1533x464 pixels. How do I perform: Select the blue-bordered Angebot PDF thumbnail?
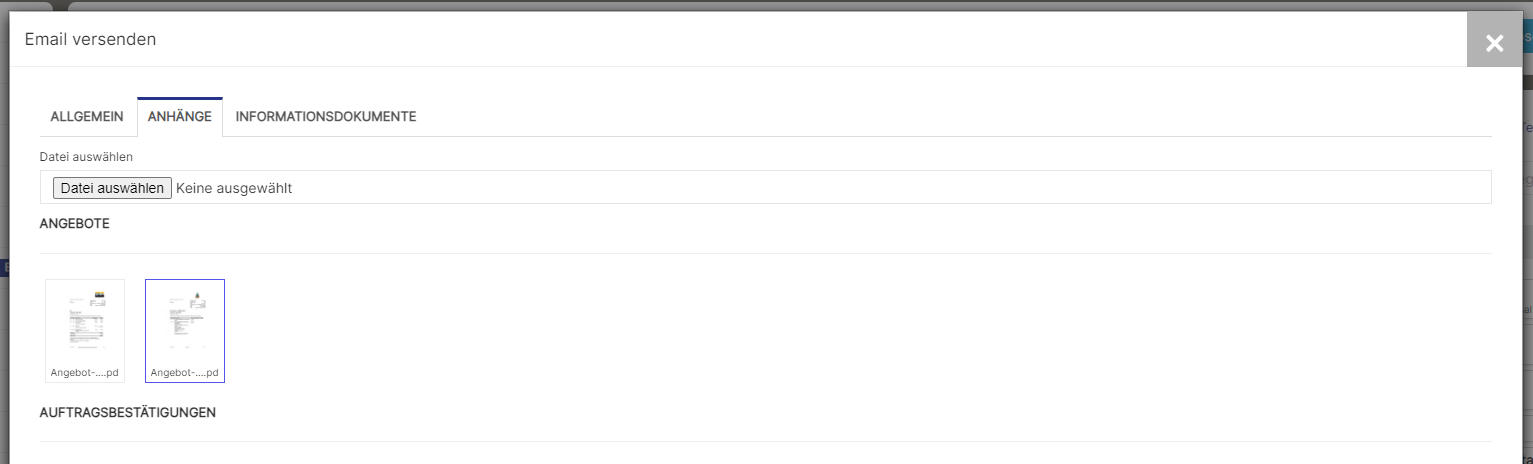point(185,330)
